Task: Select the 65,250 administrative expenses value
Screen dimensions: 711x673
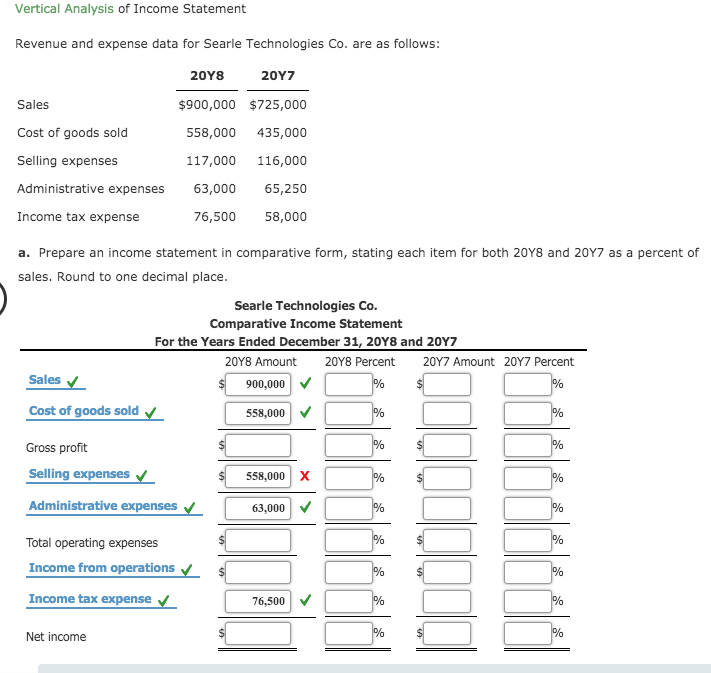Action: (x=286, y=189)
